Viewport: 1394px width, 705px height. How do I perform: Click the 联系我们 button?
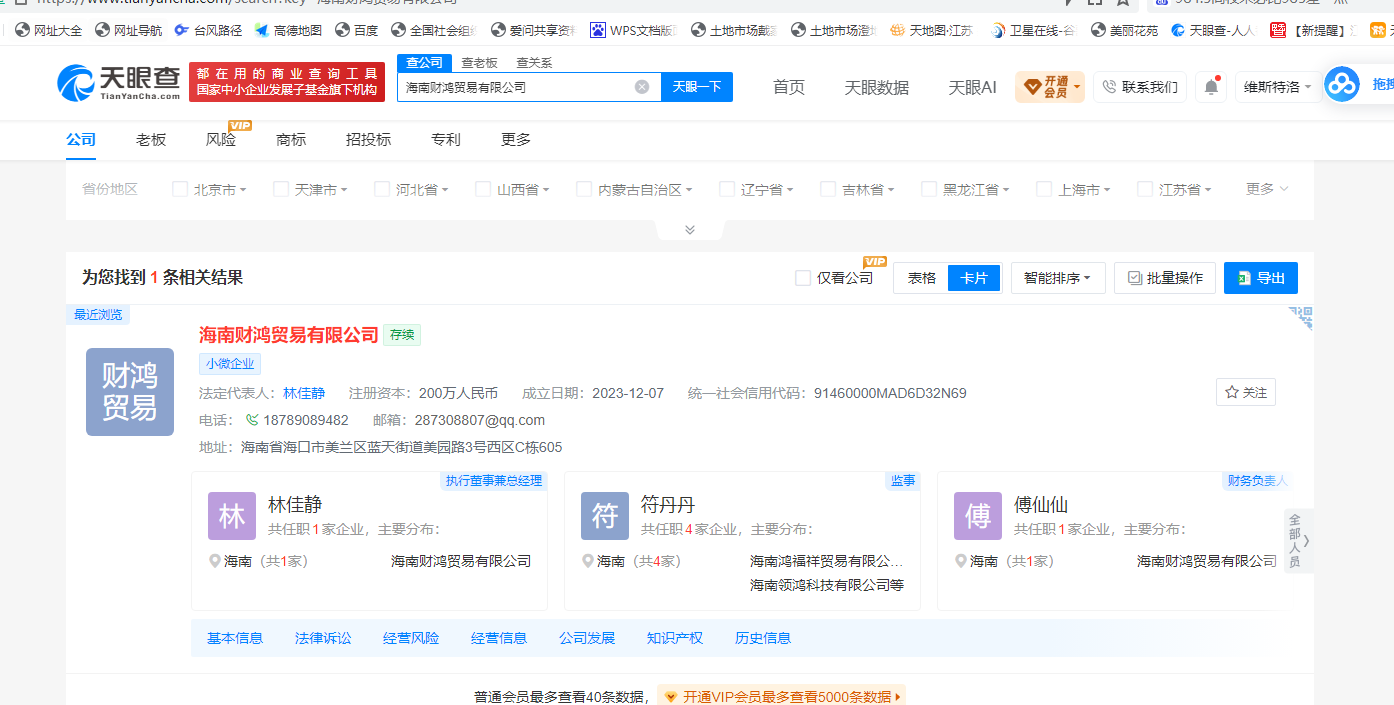tap(1140, 87)
